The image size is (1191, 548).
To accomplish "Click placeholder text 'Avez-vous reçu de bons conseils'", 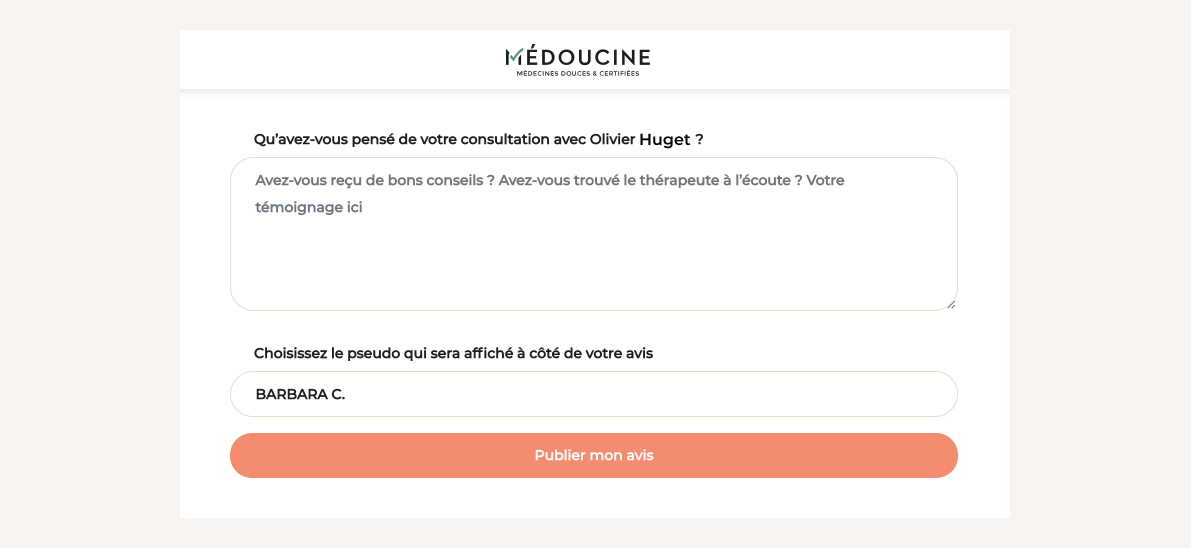I will click(370, 180).
